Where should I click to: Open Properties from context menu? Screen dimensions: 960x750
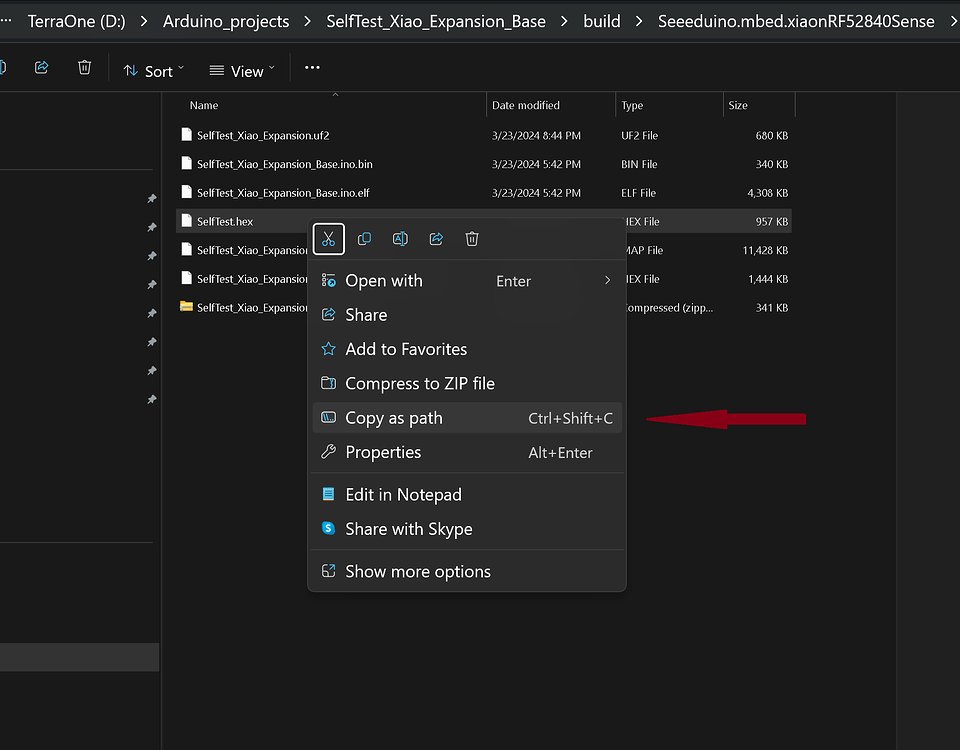(x=467, y=452)
